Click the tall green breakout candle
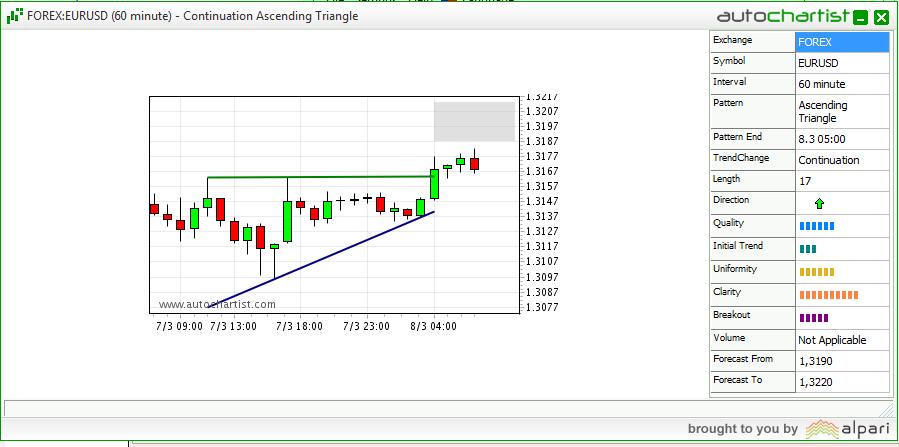The width and height of the screenshot is (899, 447). click(435, 183)
